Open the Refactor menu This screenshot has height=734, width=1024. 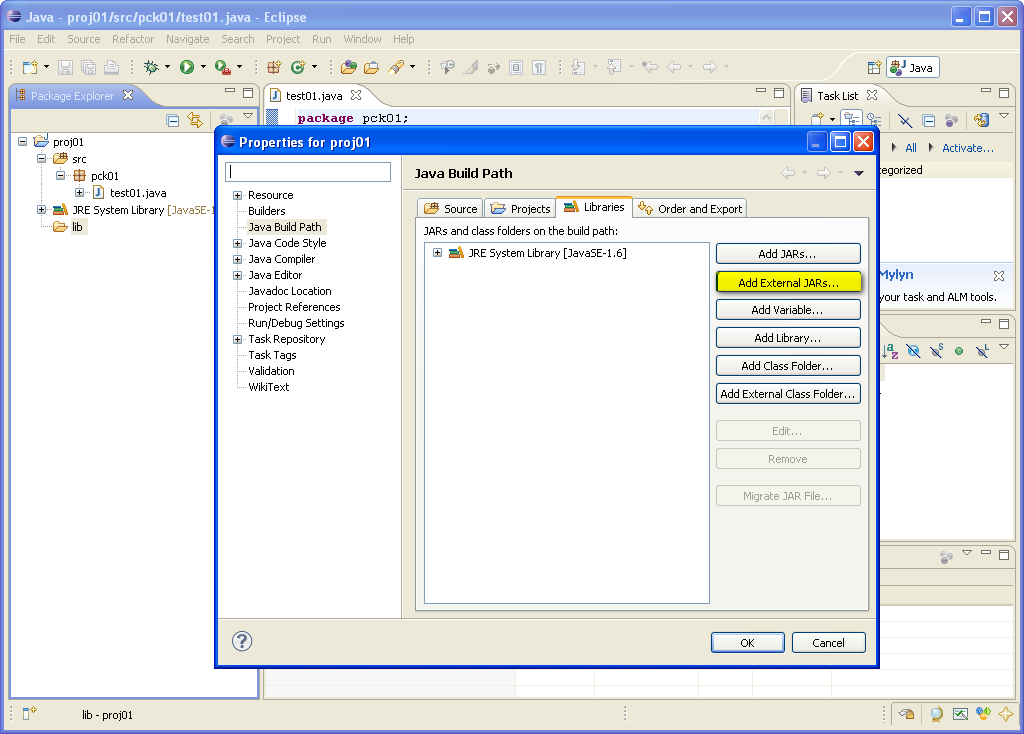tap(133, 39)
